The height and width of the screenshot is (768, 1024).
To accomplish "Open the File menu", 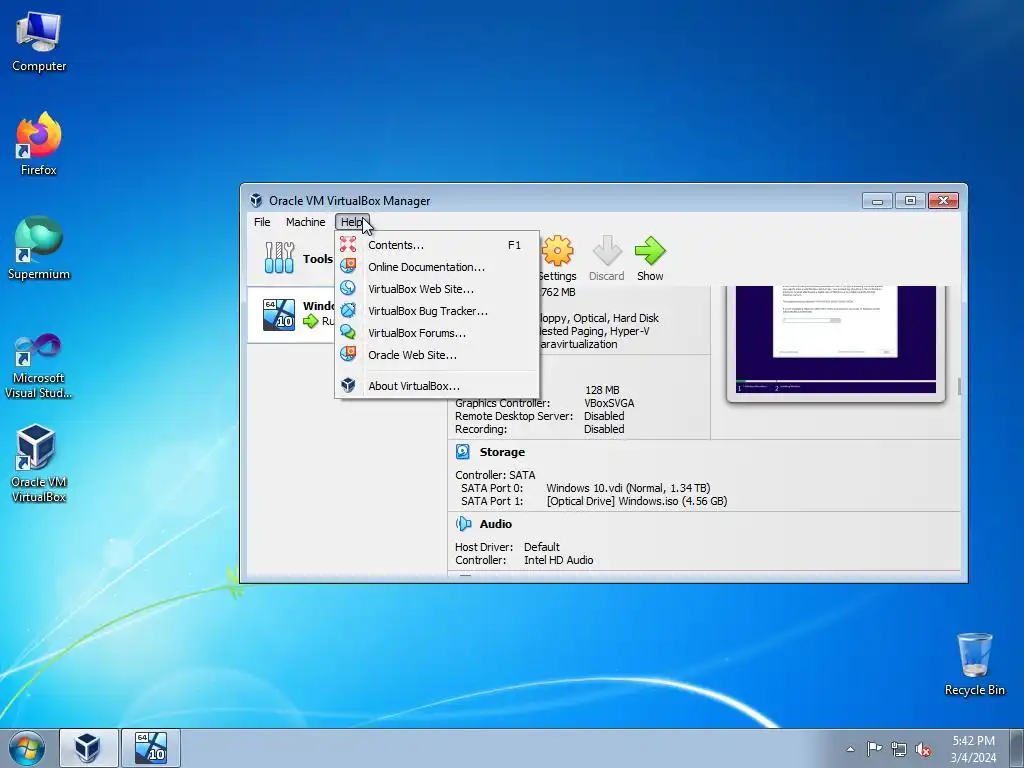I will click(x=262, y=222).
